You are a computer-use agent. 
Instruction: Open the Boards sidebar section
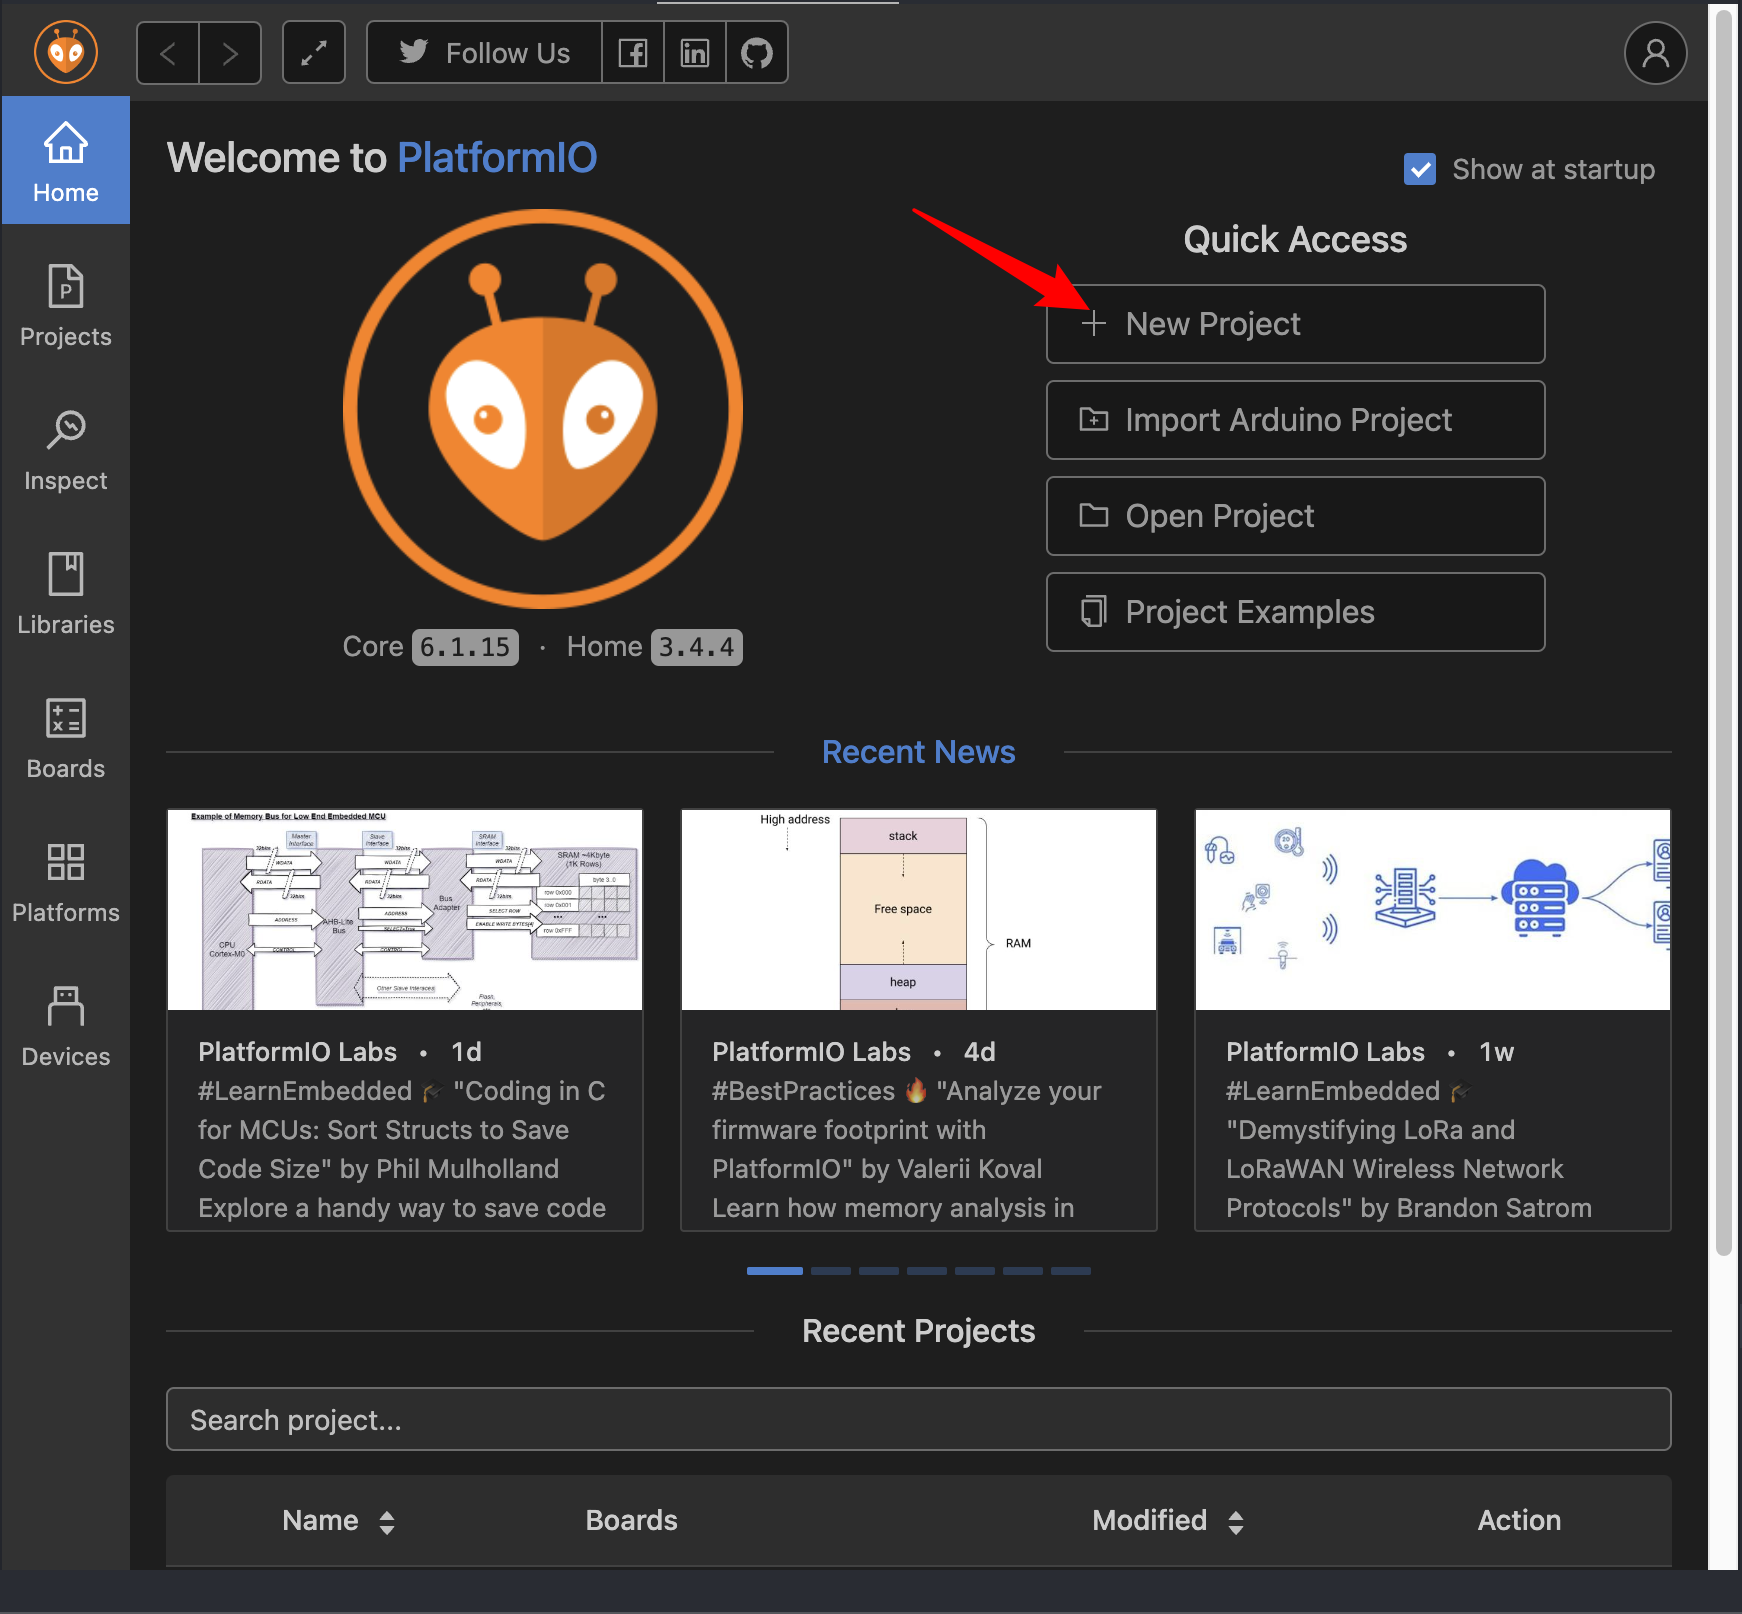tap(66, 738)
